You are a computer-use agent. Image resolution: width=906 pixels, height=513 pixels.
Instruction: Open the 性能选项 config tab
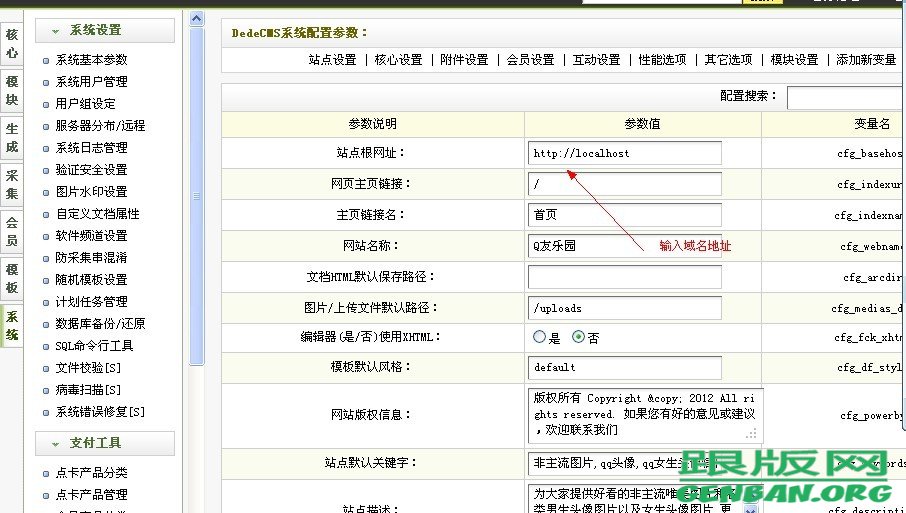coord(662,60)
